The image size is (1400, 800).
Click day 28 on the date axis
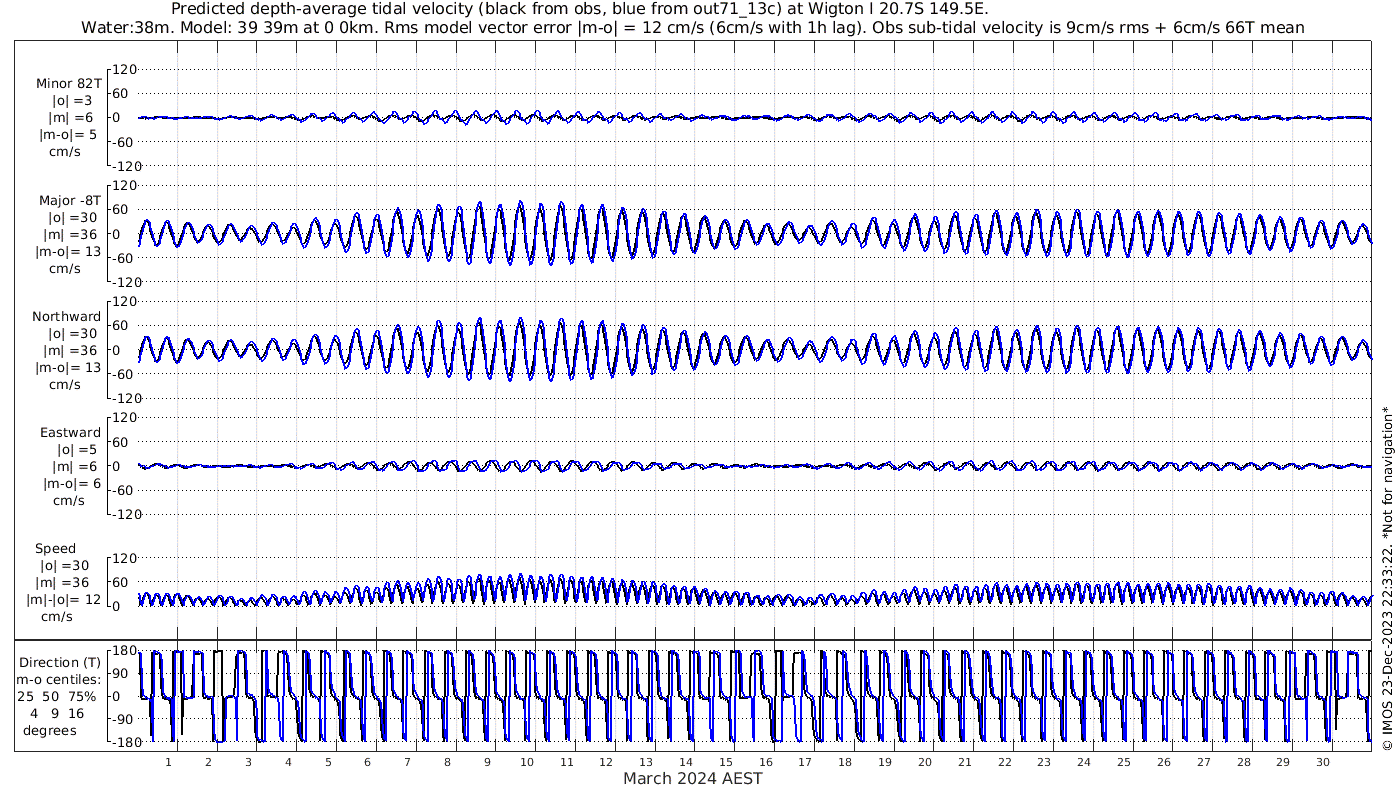(1243, 762)
